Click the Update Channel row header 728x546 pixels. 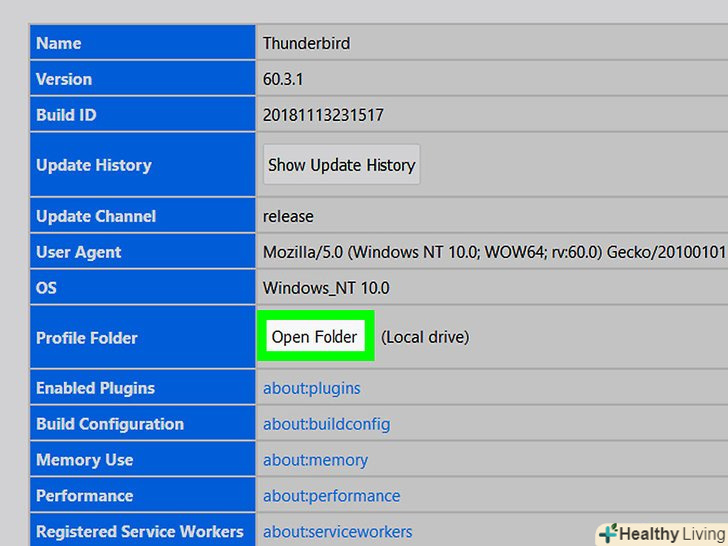point(143,215)
